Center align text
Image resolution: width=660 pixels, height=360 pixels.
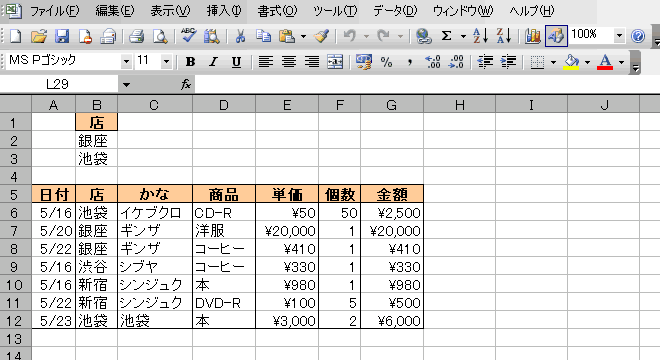(x=289, y=62)
